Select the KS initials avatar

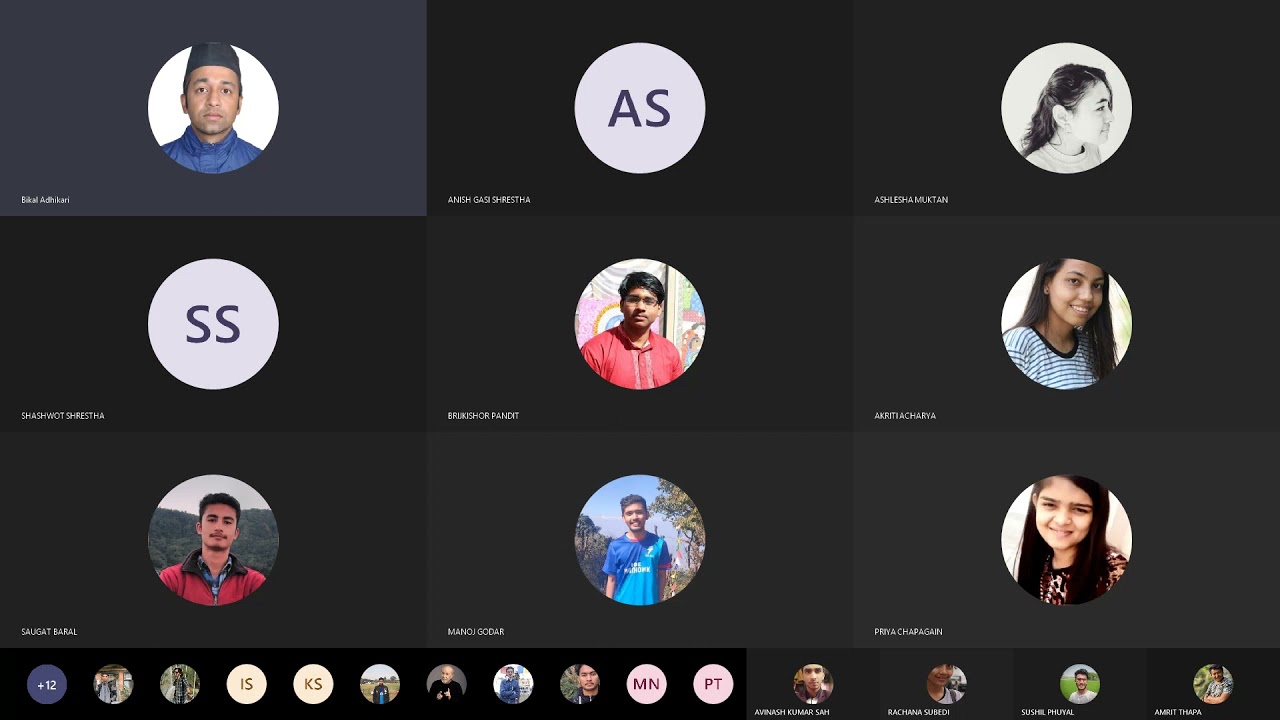(x=313, y=684)
